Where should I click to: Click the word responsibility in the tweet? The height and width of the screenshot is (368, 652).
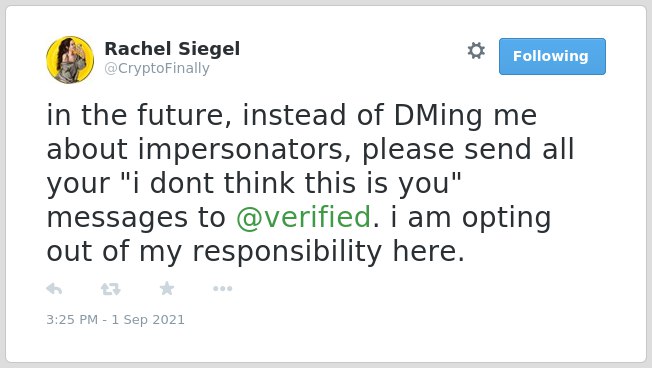pyautogui.click(x=286, y=252)
